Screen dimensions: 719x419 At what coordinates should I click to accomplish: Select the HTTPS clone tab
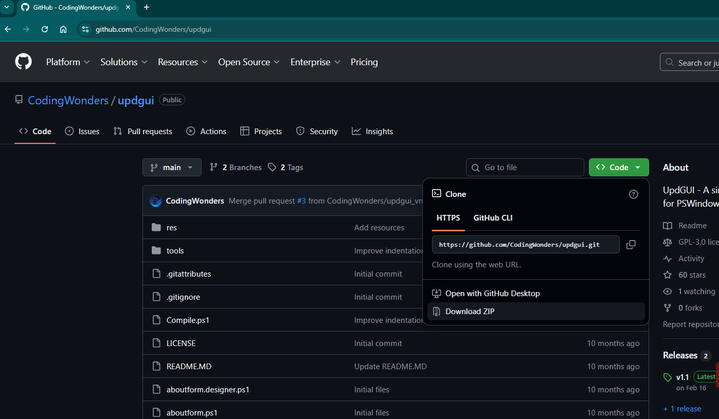coord(448,218)
